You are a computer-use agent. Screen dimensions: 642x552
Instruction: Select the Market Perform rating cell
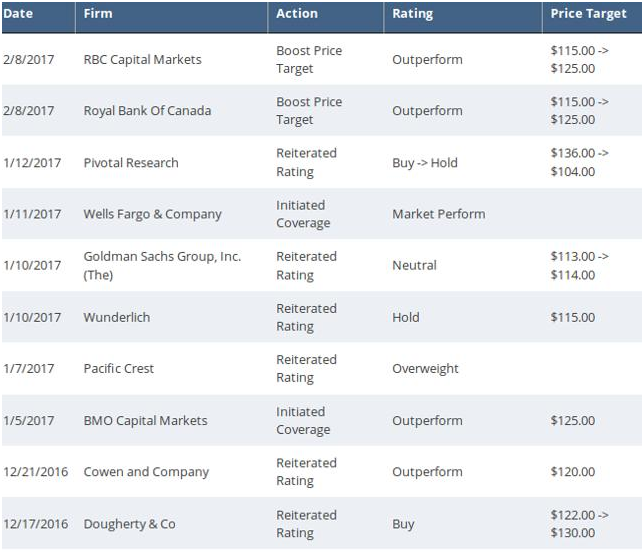(x=438, y=214)
